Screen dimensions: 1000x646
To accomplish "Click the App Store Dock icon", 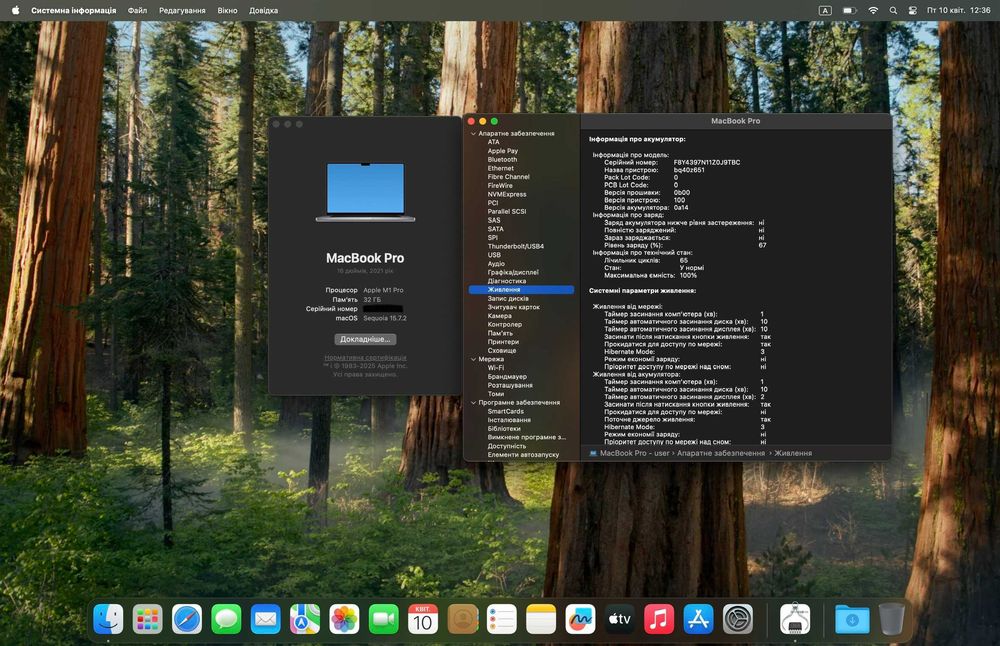I will 698,619.
